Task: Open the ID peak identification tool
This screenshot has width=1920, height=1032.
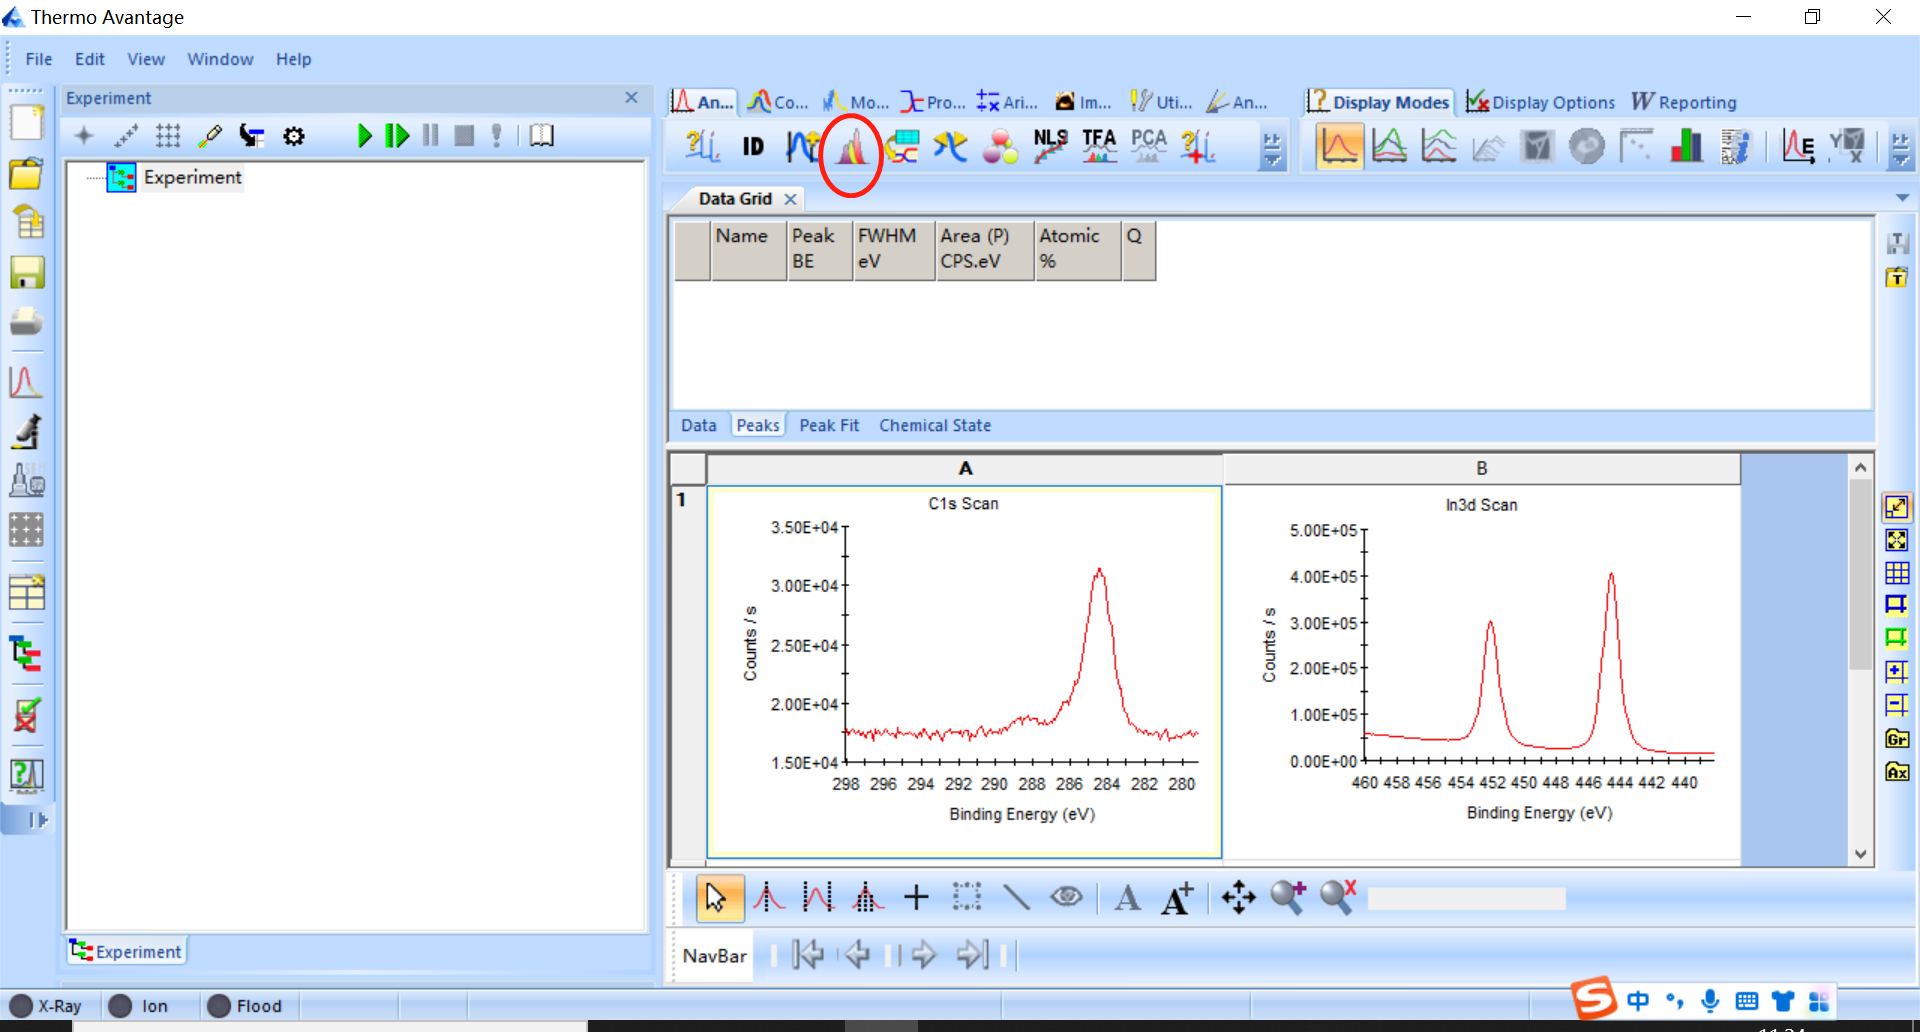Action: [753, 147]
